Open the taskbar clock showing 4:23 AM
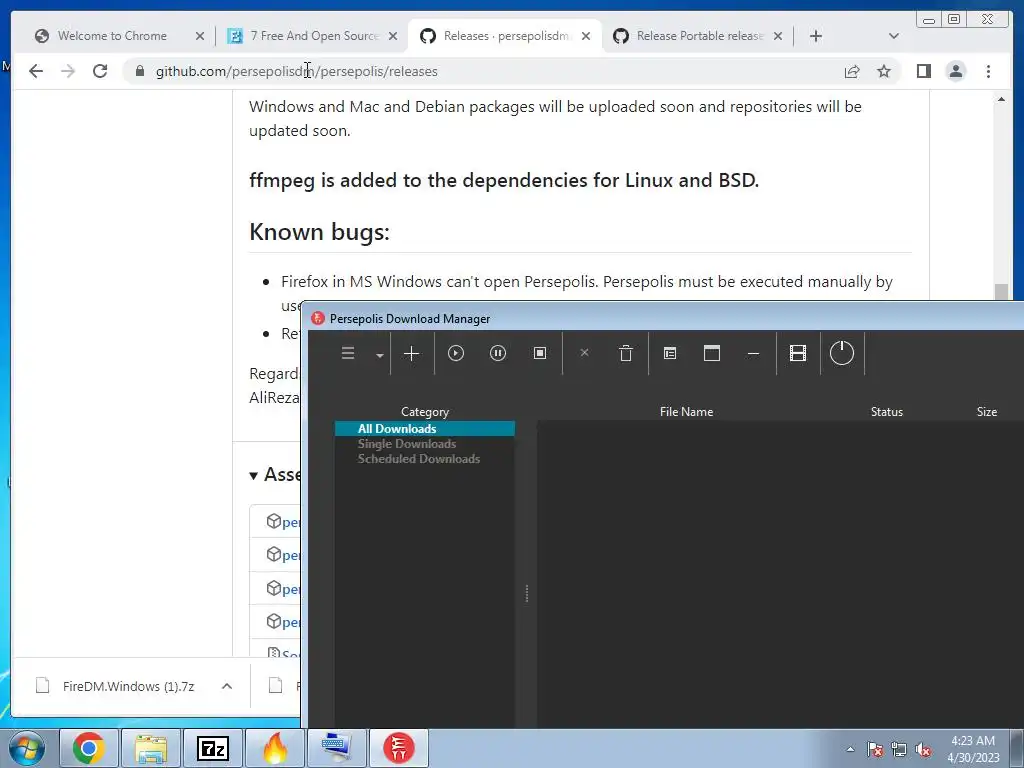This screenshot has width=1024, height=768. pos(973,749)
